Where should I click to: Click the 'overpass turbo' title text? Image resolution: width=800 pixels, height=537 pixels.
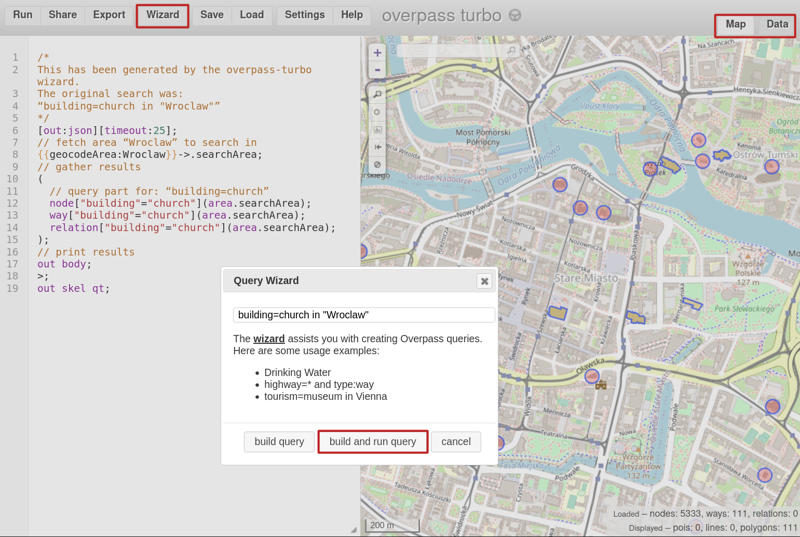pyautogui.click(x=441, y=15)
